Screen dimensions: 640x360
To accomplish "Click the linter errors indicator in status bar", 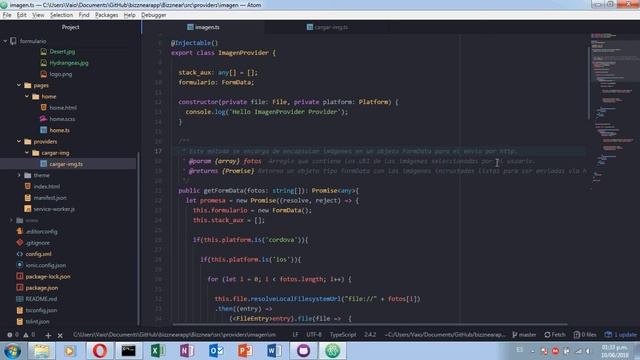I will click(13, 335).
